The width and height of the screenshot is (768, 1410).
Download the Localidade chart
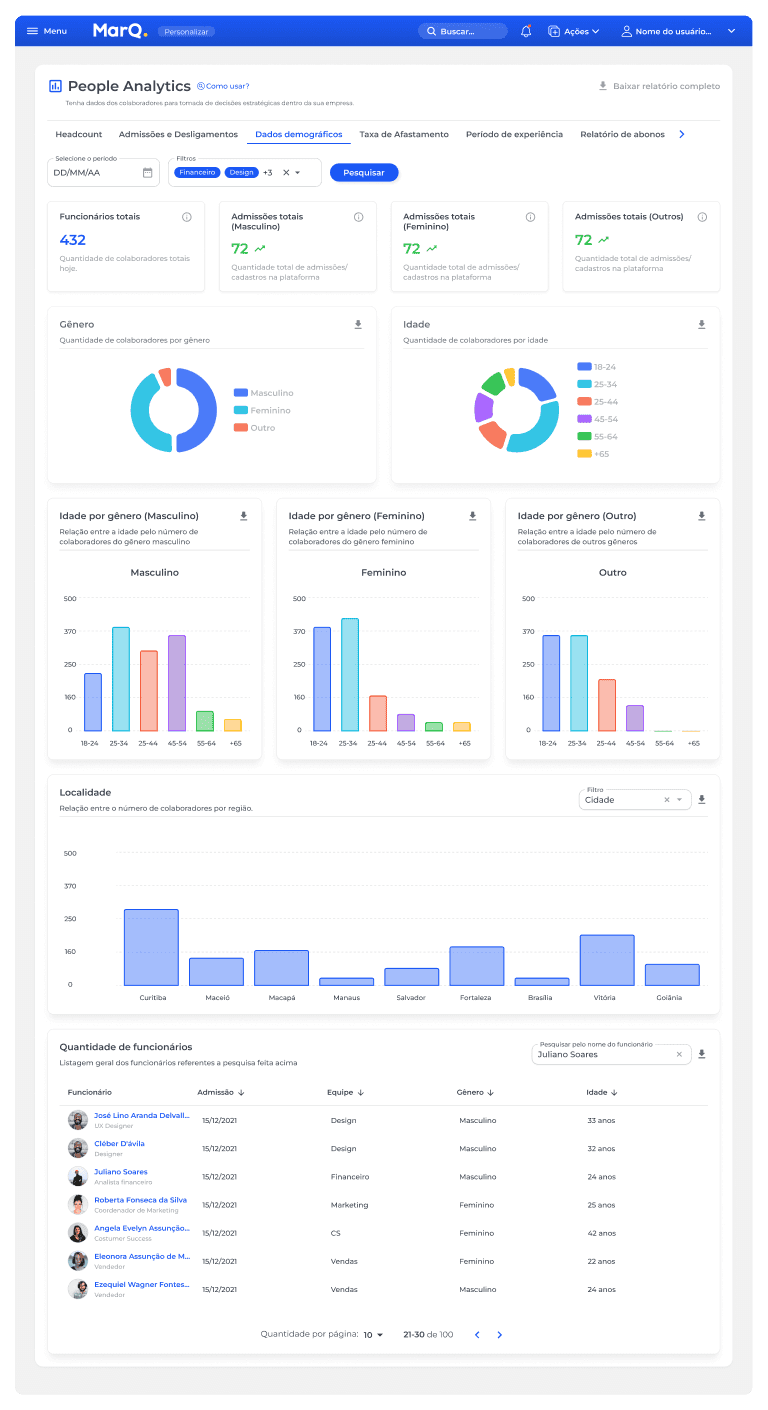point(702,799)
